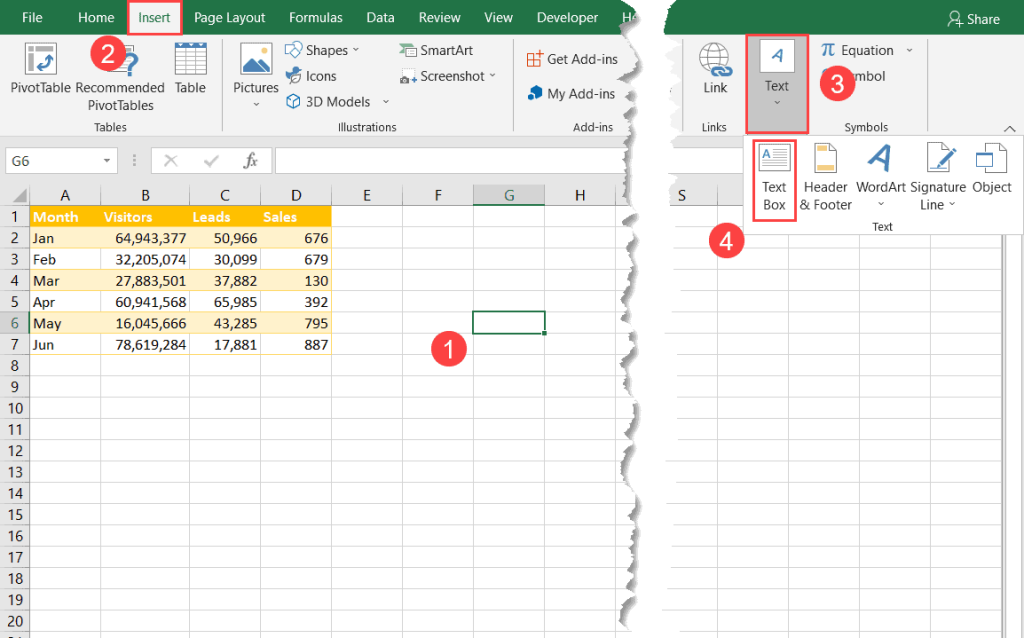Insert a Header & Footer
Viewport: 1024px width, 638px height.
824,178
